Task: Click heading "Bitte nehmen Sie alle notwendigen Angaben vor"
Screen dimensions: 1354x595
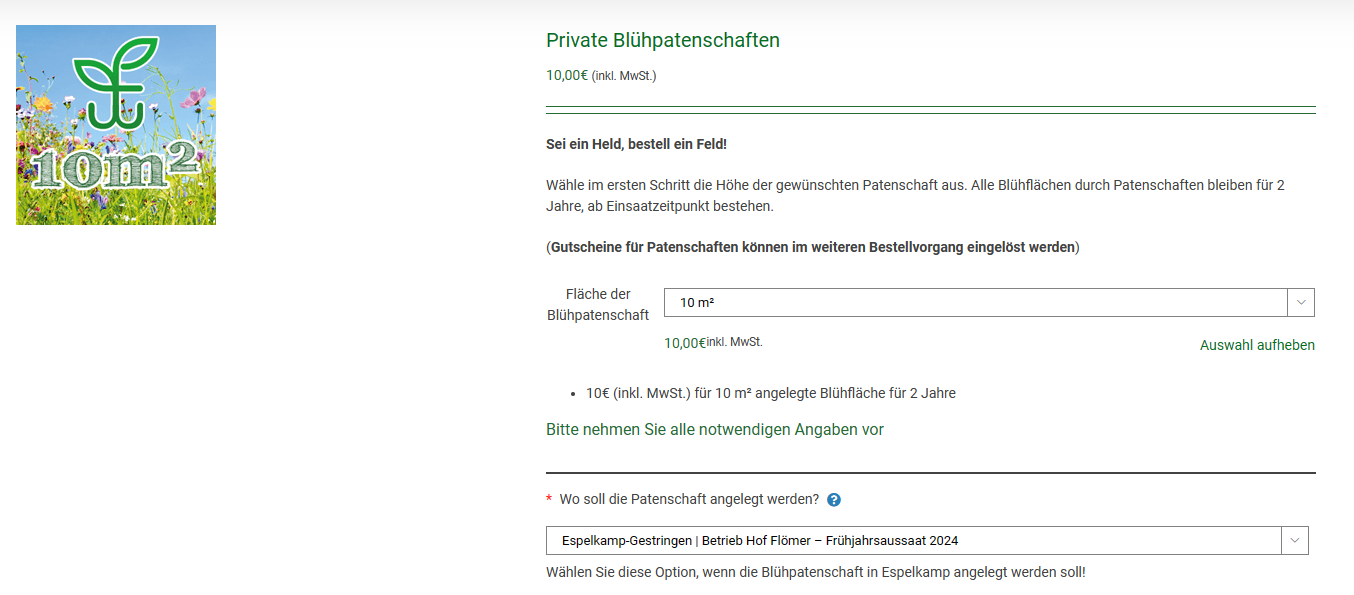Action: tap(715, 430)
